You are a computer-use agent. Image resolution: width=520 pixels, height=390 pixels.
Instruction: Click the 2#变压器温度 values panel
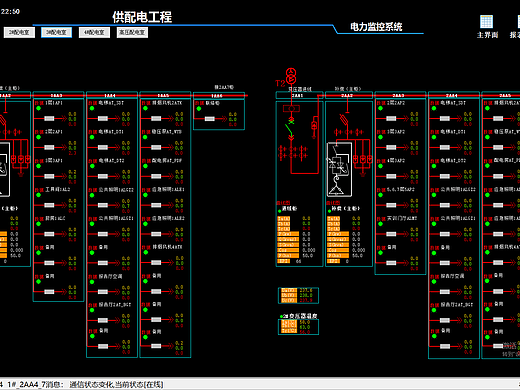tap(298, 327)
